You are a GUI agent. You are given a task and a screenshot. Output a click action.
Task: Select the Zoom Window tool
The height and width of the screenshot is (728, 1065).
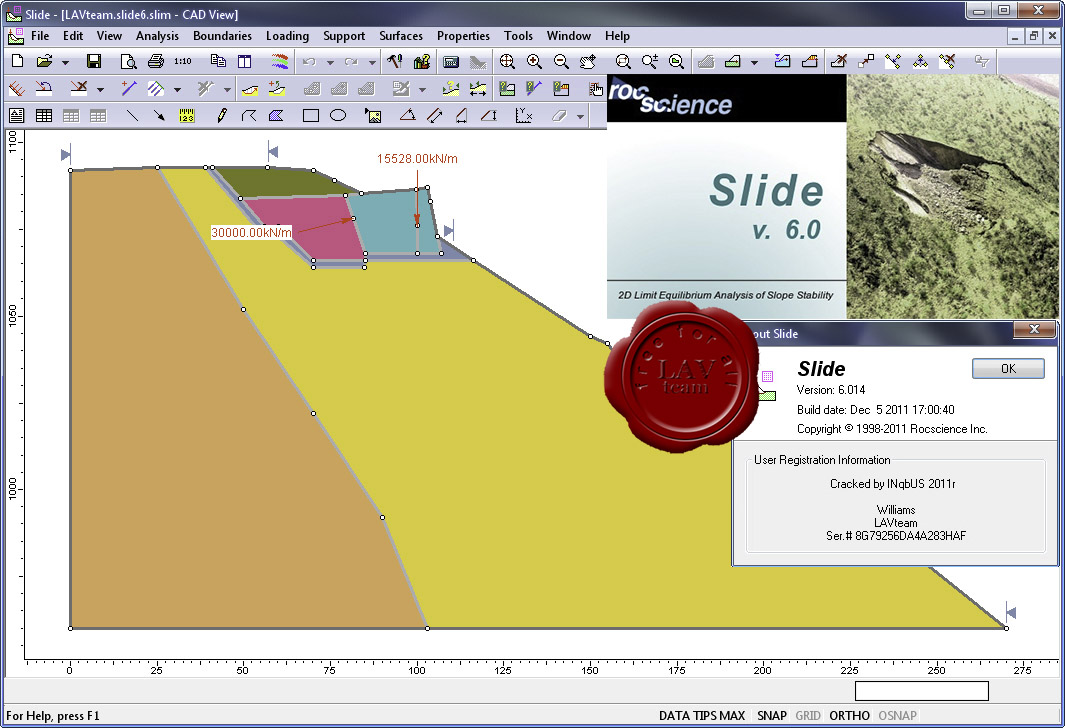[623, 62]
